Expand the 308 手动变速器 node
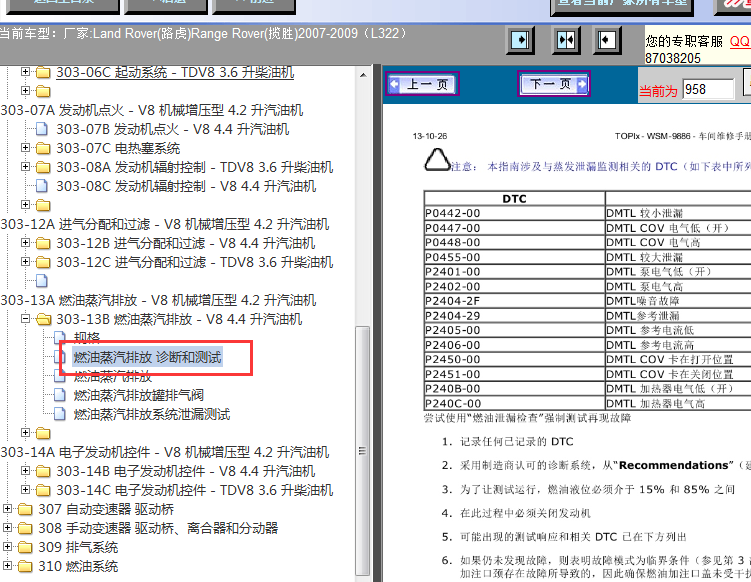The image size is (751, 582). 7,527
